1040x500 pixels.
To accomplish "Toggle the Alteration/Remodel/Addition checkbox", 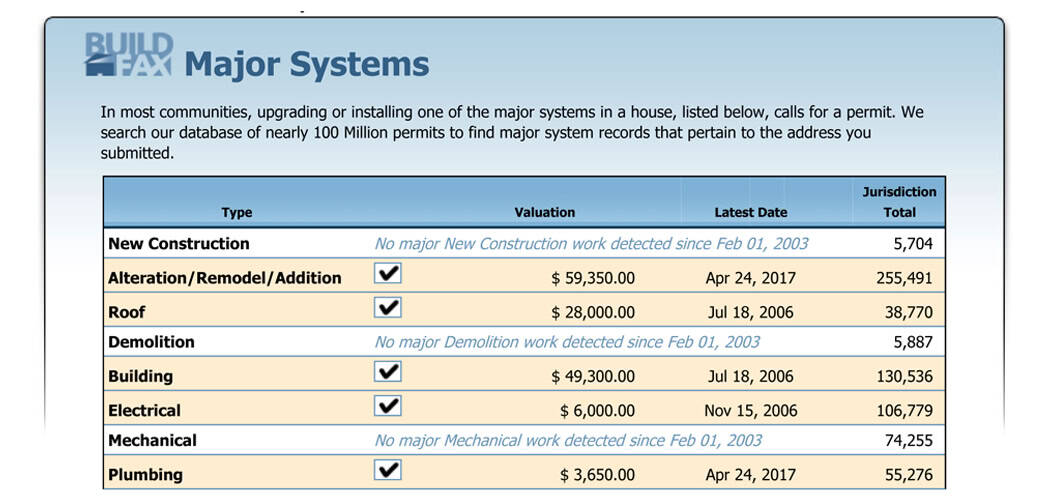I will [388, 274].
